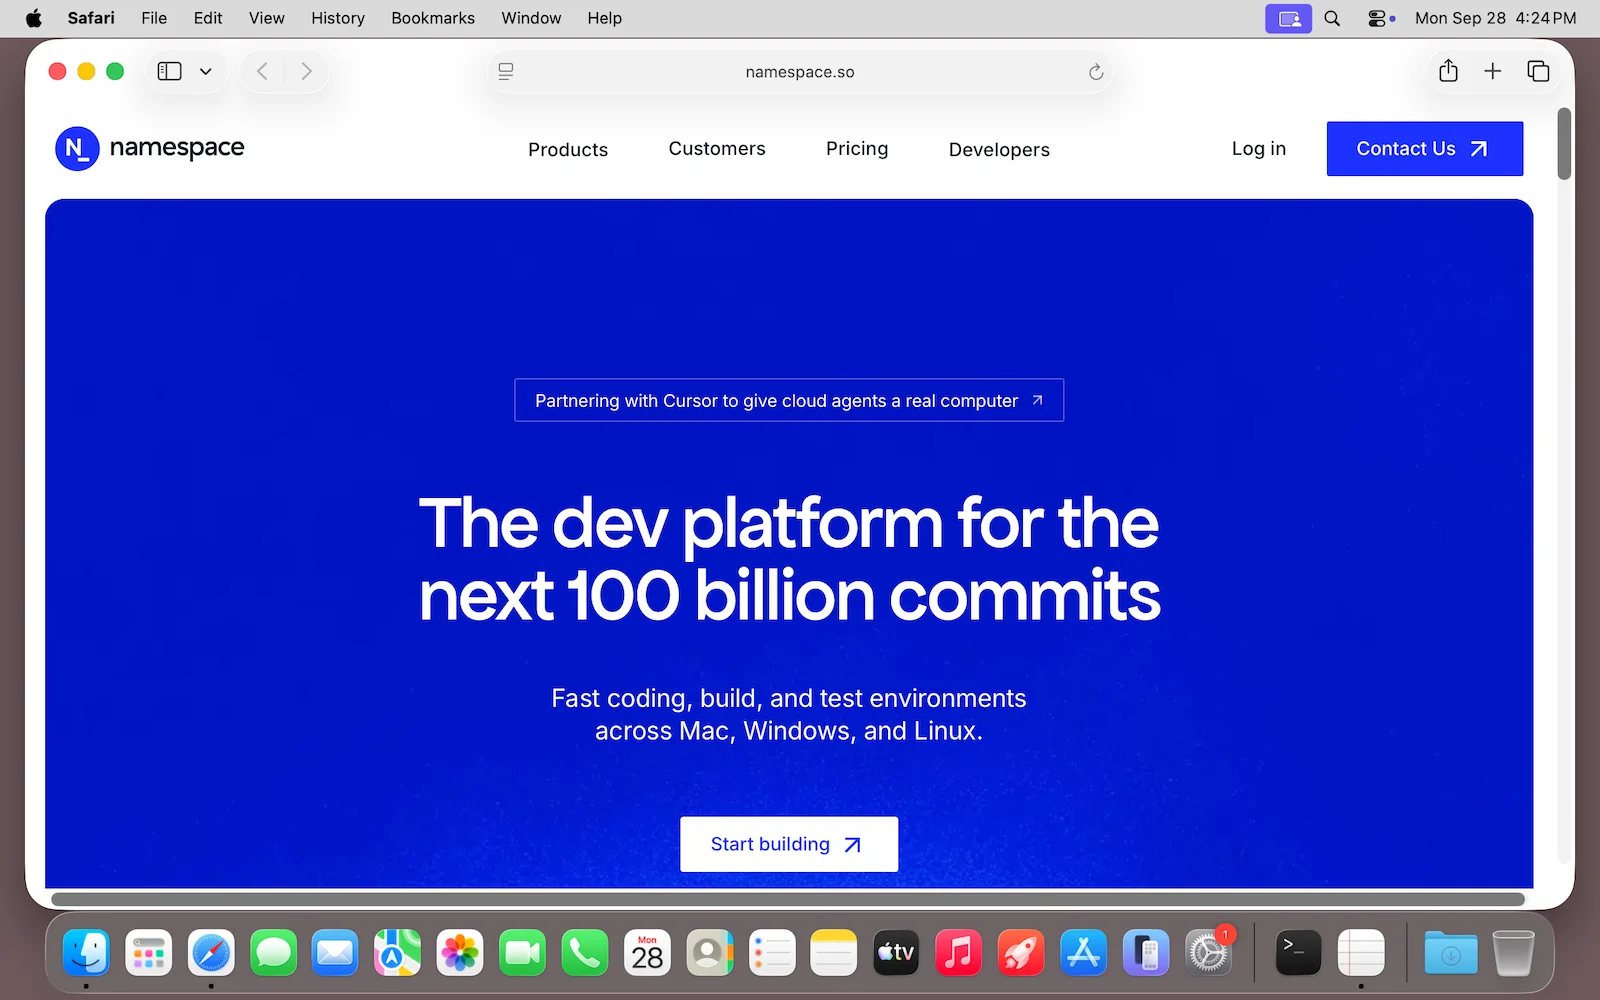
Task: Add a new tab with plus icon
Action: (x=1493, y=71)
